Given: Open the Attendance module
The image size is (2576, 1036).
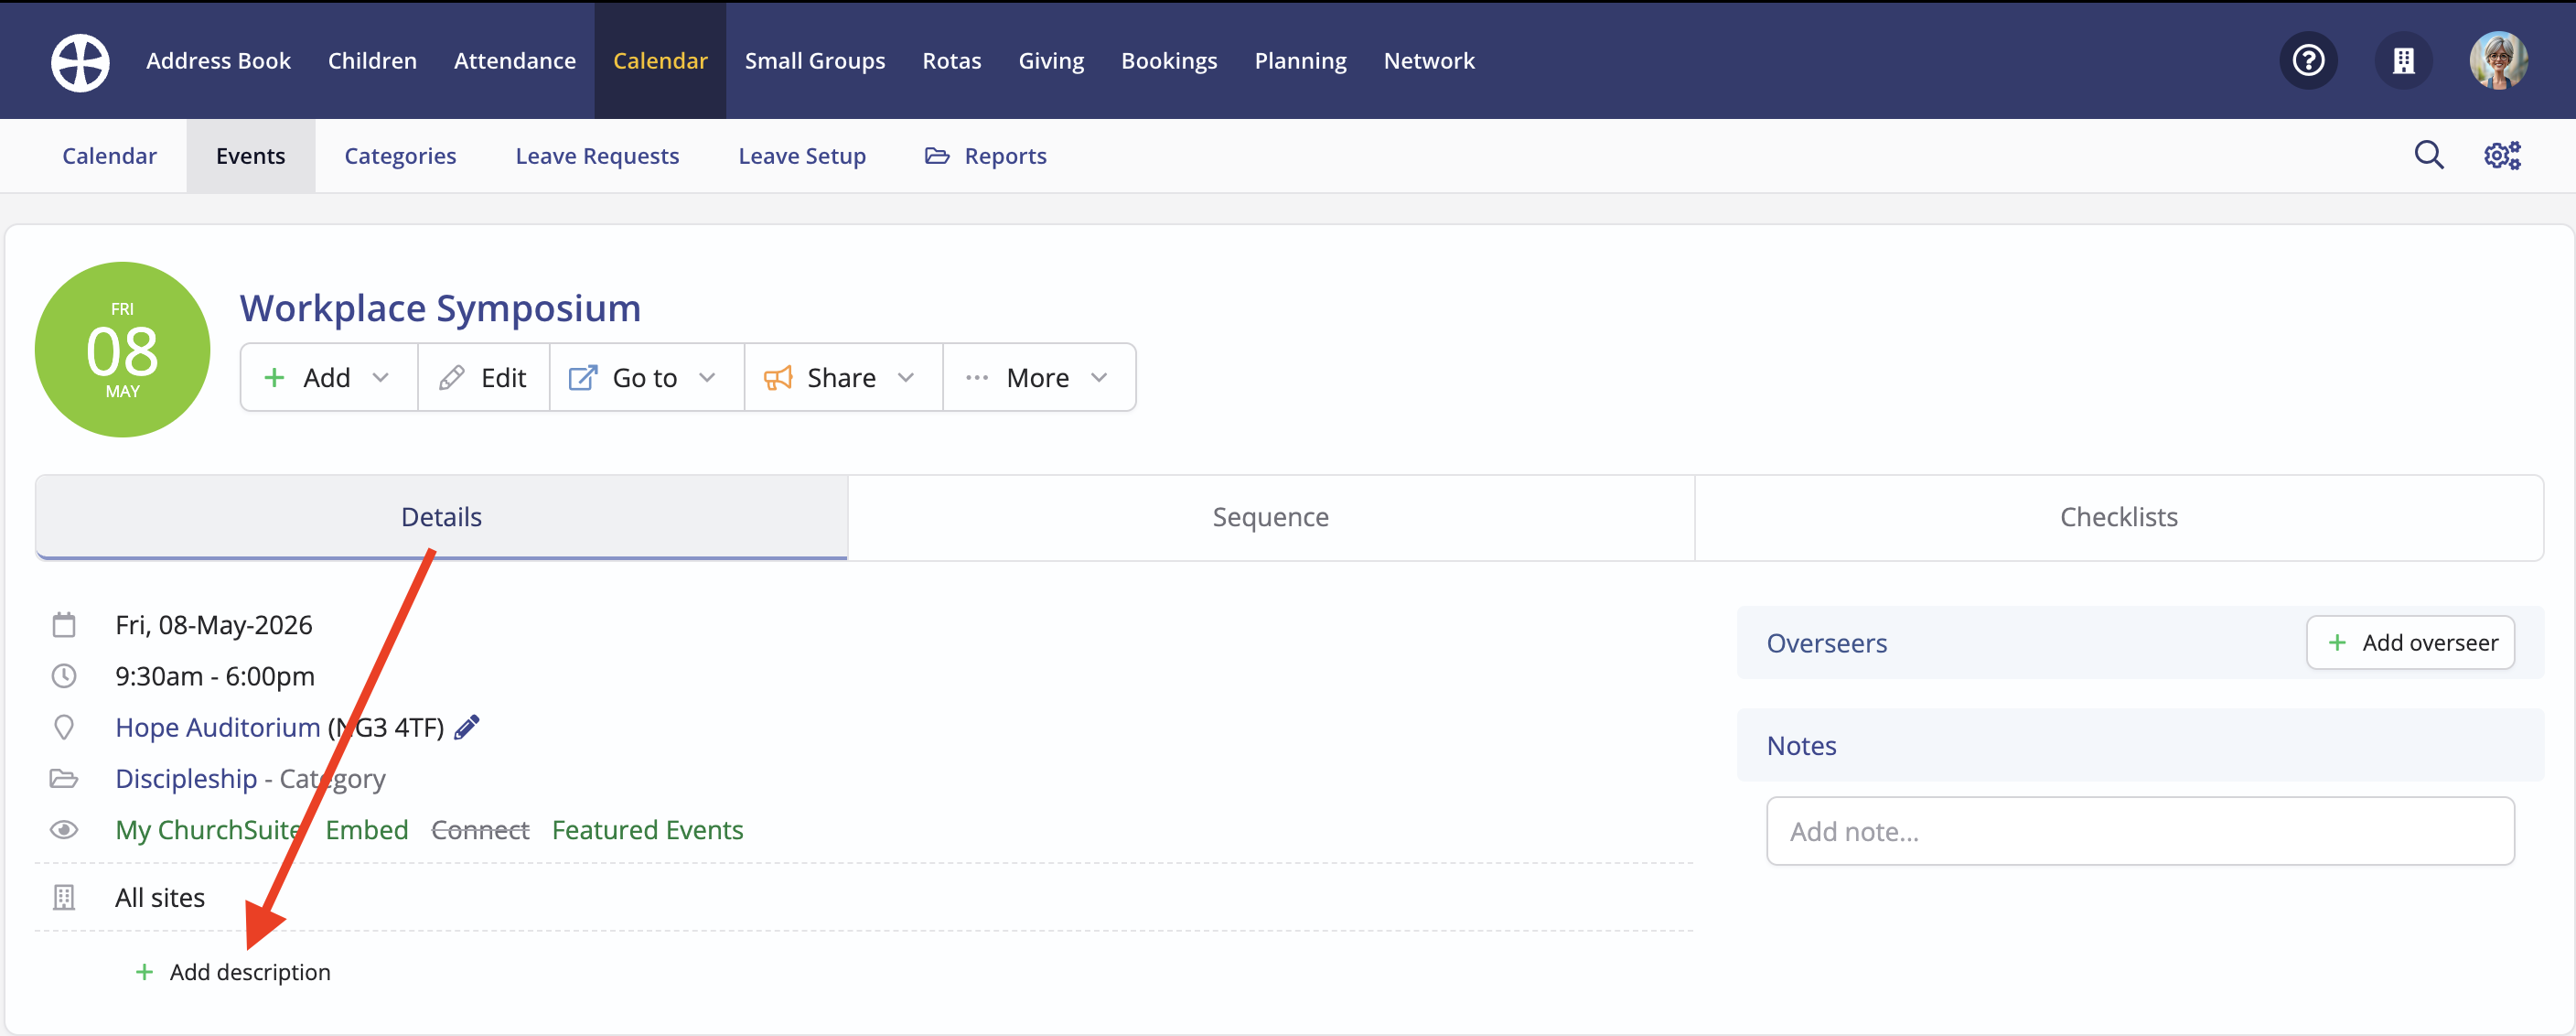Looking at the screenshot, I should pos(515,61).
